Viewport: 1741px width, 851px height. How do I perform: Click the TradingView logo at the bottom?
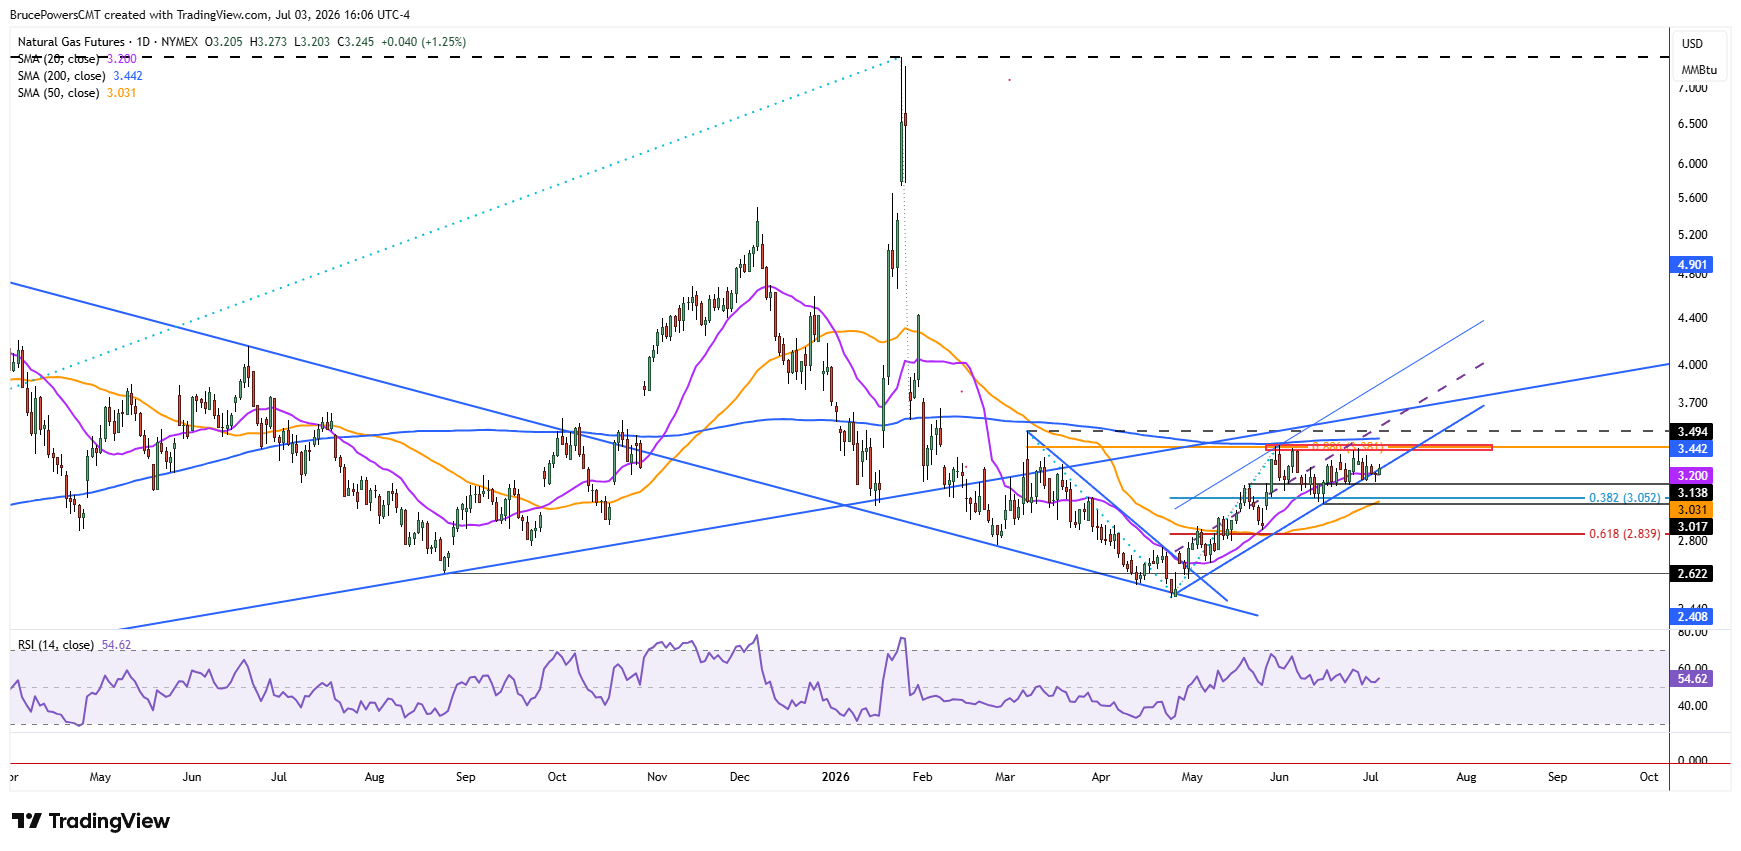[x=91, y=821]
